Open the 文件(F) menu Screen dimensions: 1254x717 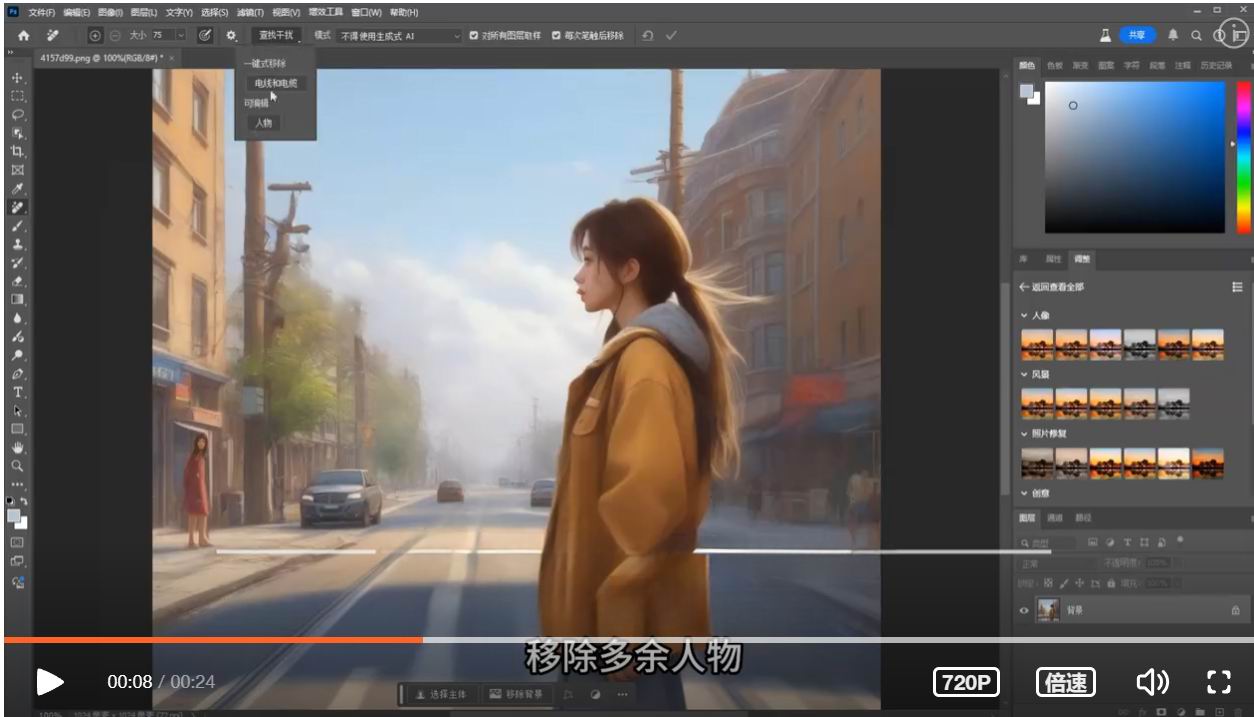point(43,12)
